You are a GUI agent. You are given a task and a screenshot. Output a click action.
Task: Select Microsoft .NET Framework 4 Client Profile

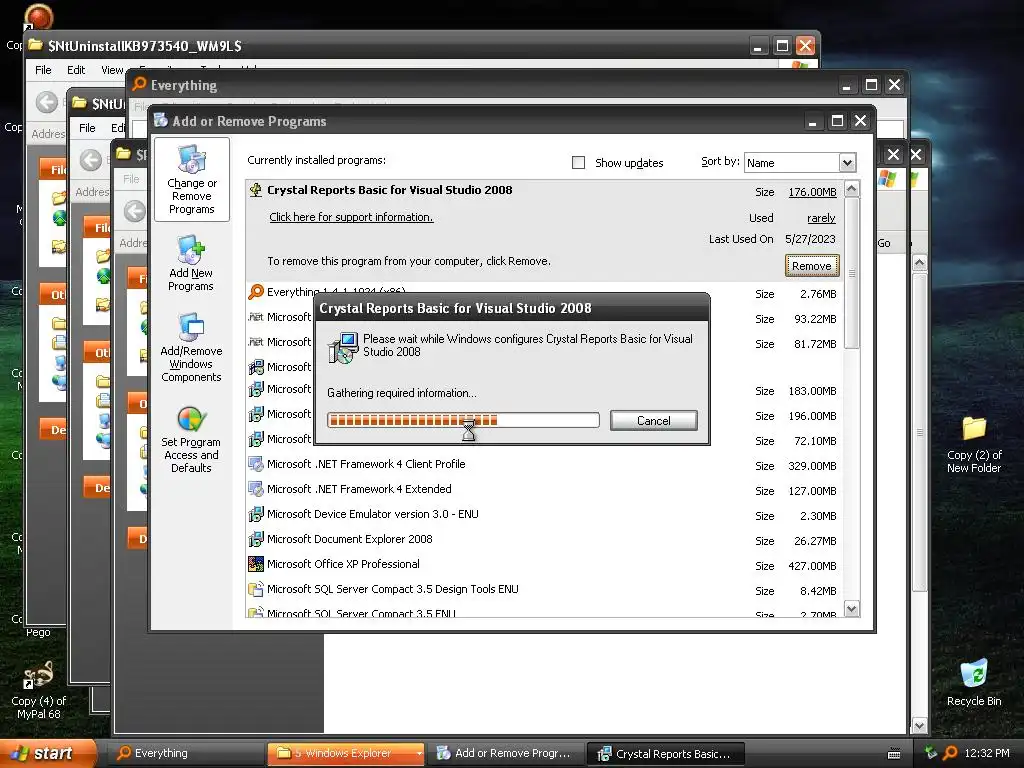pyautogui.click(x=366, y=464)
